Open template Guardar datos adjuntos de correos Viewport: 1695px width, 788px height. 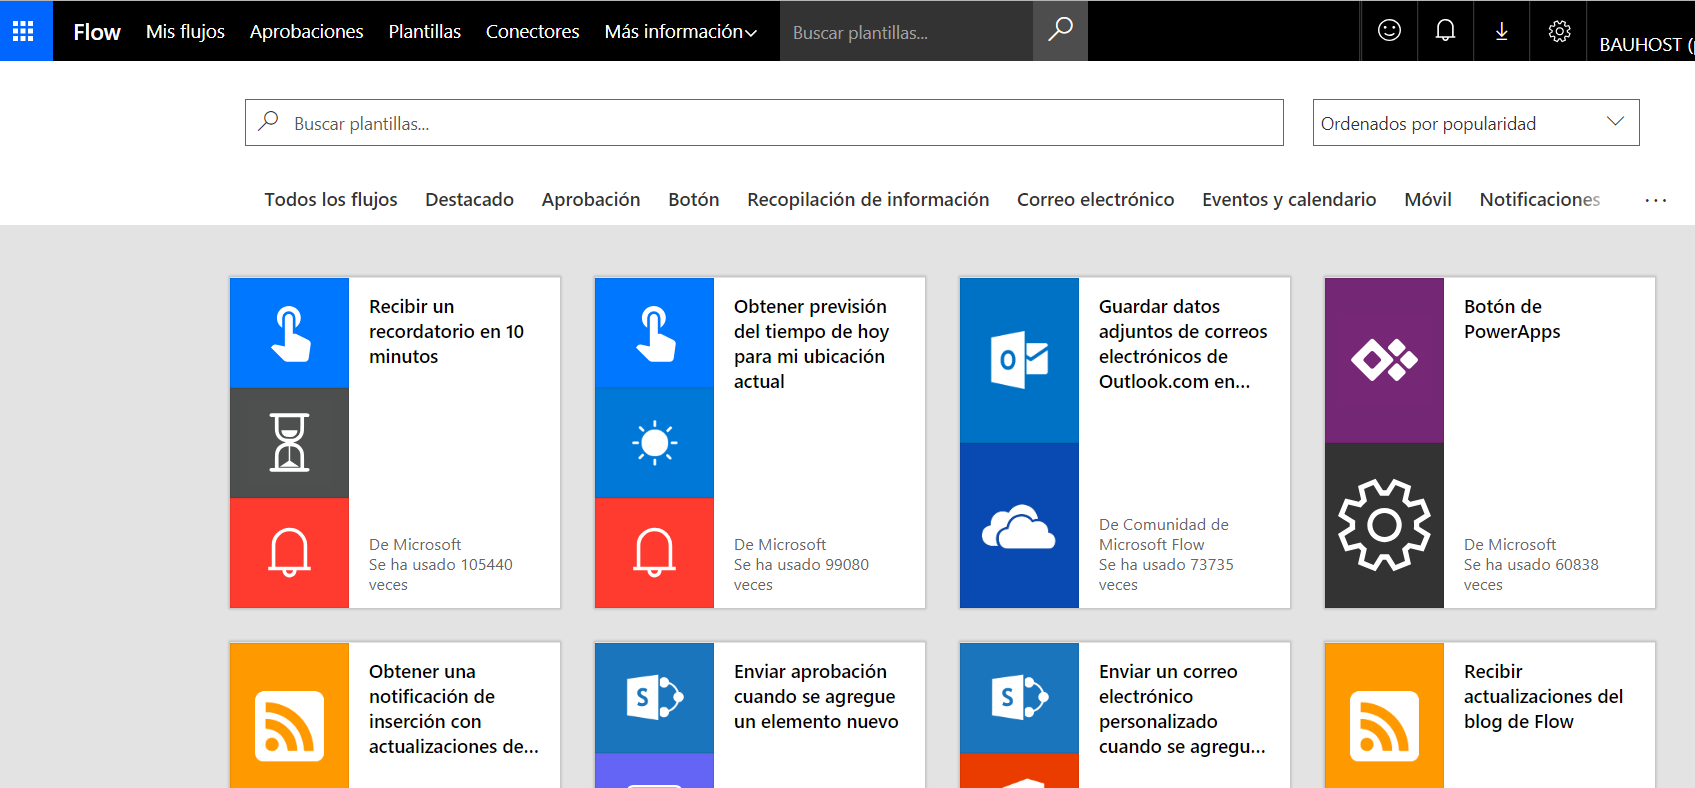[x=1183, y=344]
